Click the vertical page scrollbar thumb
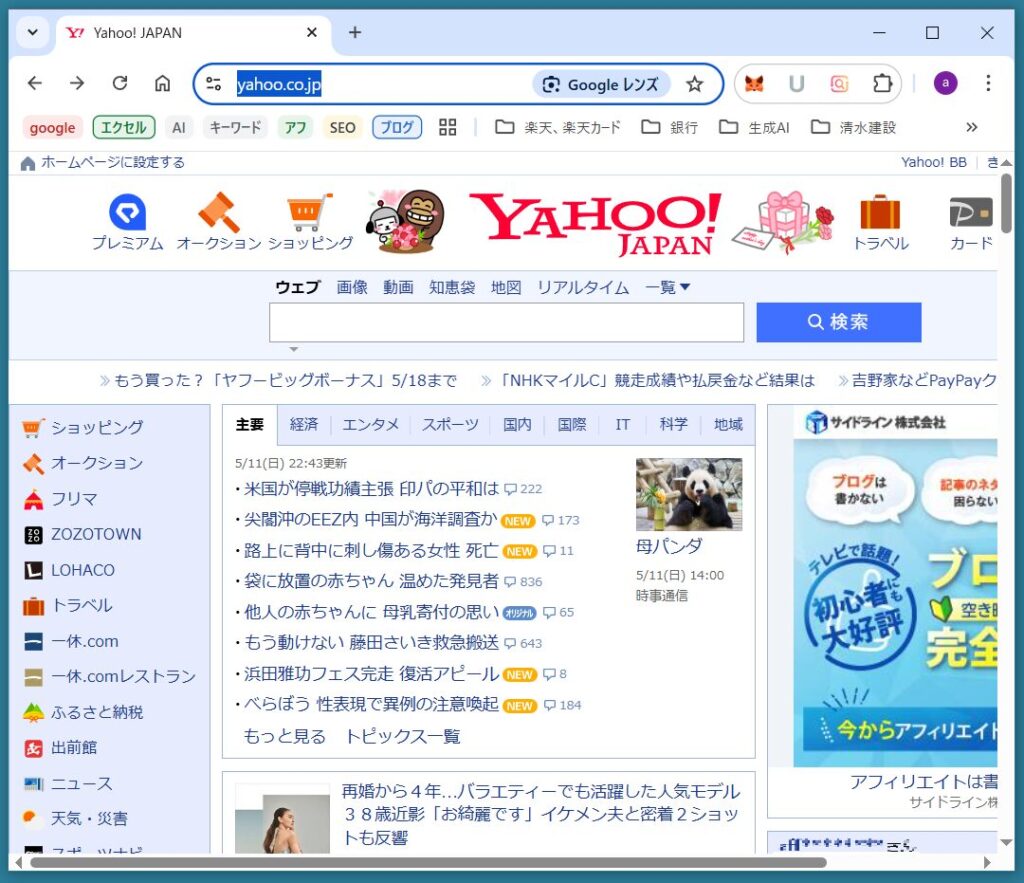The width and height of the screenshot is (1024, 883). point(1006,204)
